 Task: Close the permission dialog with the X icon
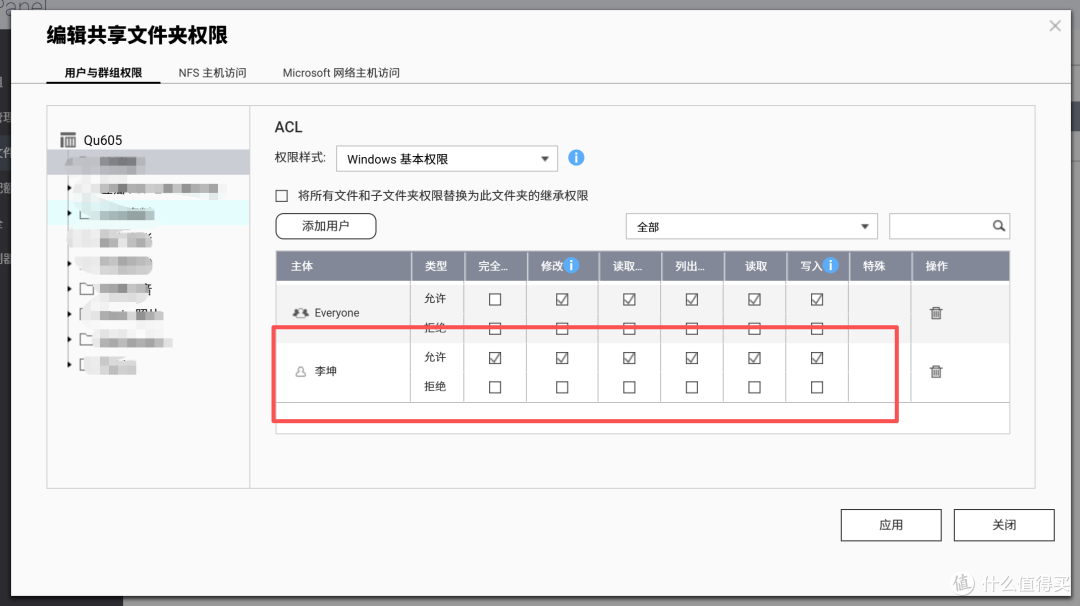(1055, 26)
